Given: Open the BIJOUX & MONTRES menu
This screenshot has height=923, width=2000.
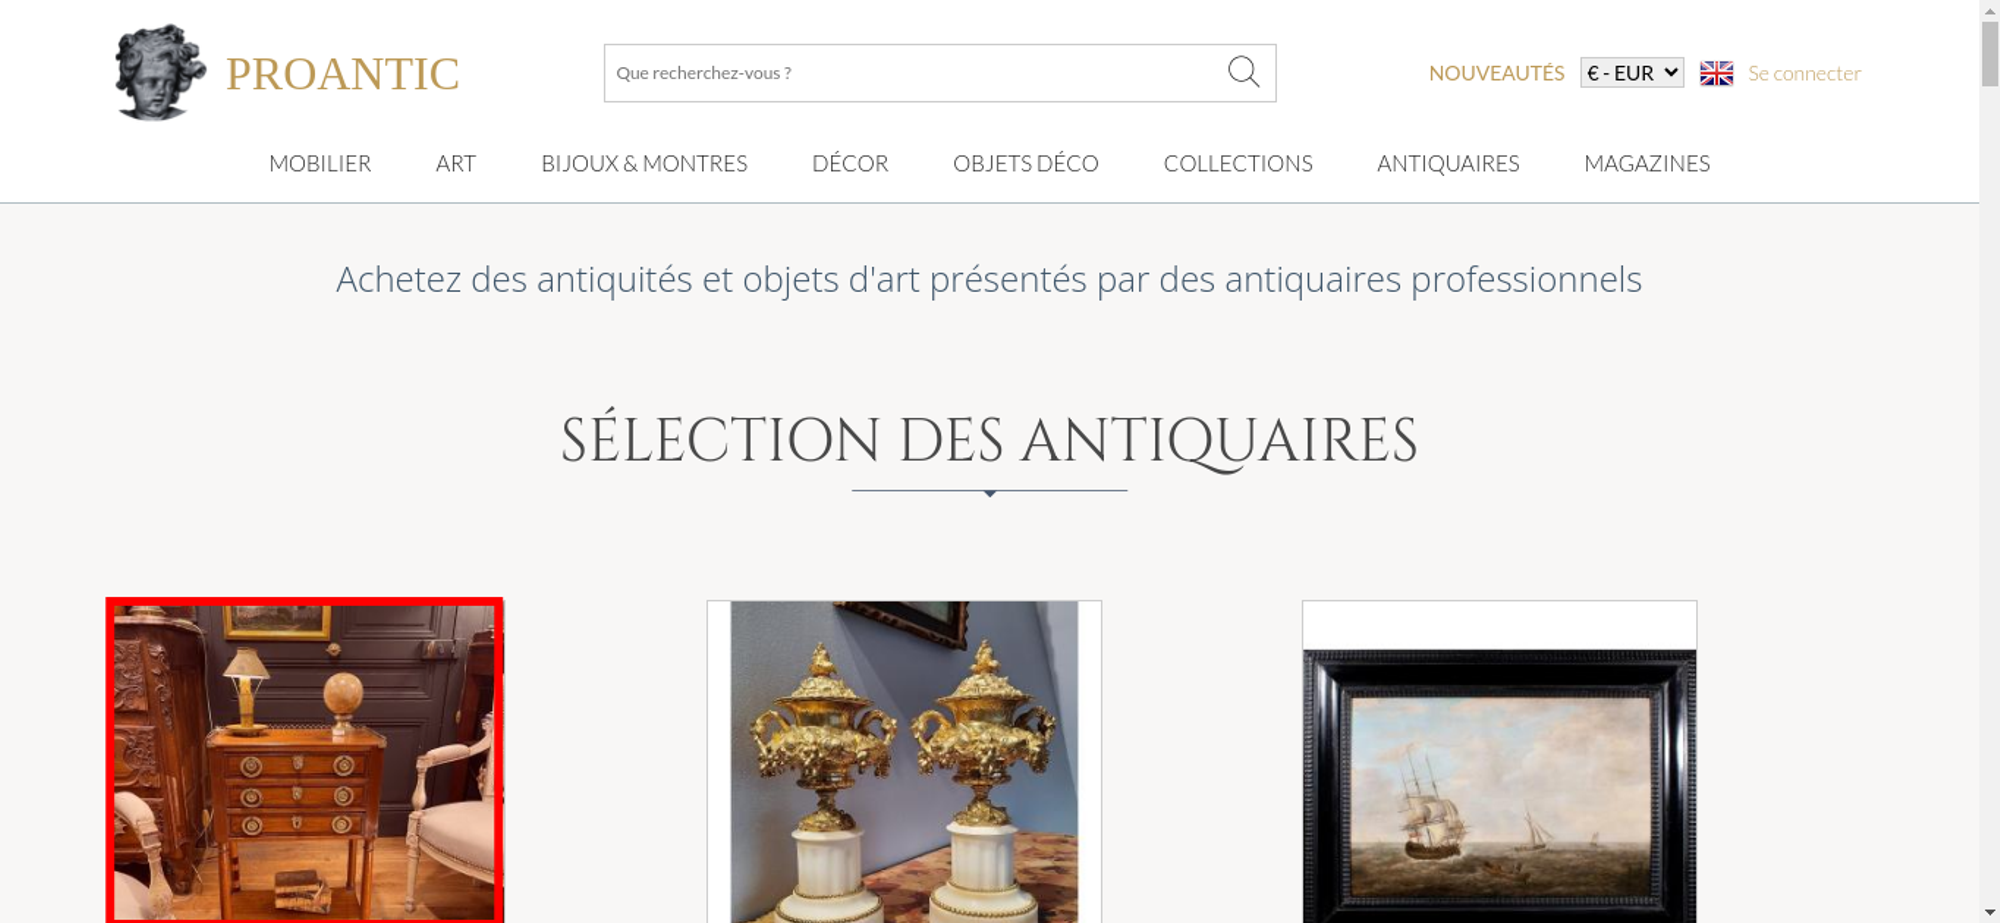Looking at the screenshot, I should (644, 163).
